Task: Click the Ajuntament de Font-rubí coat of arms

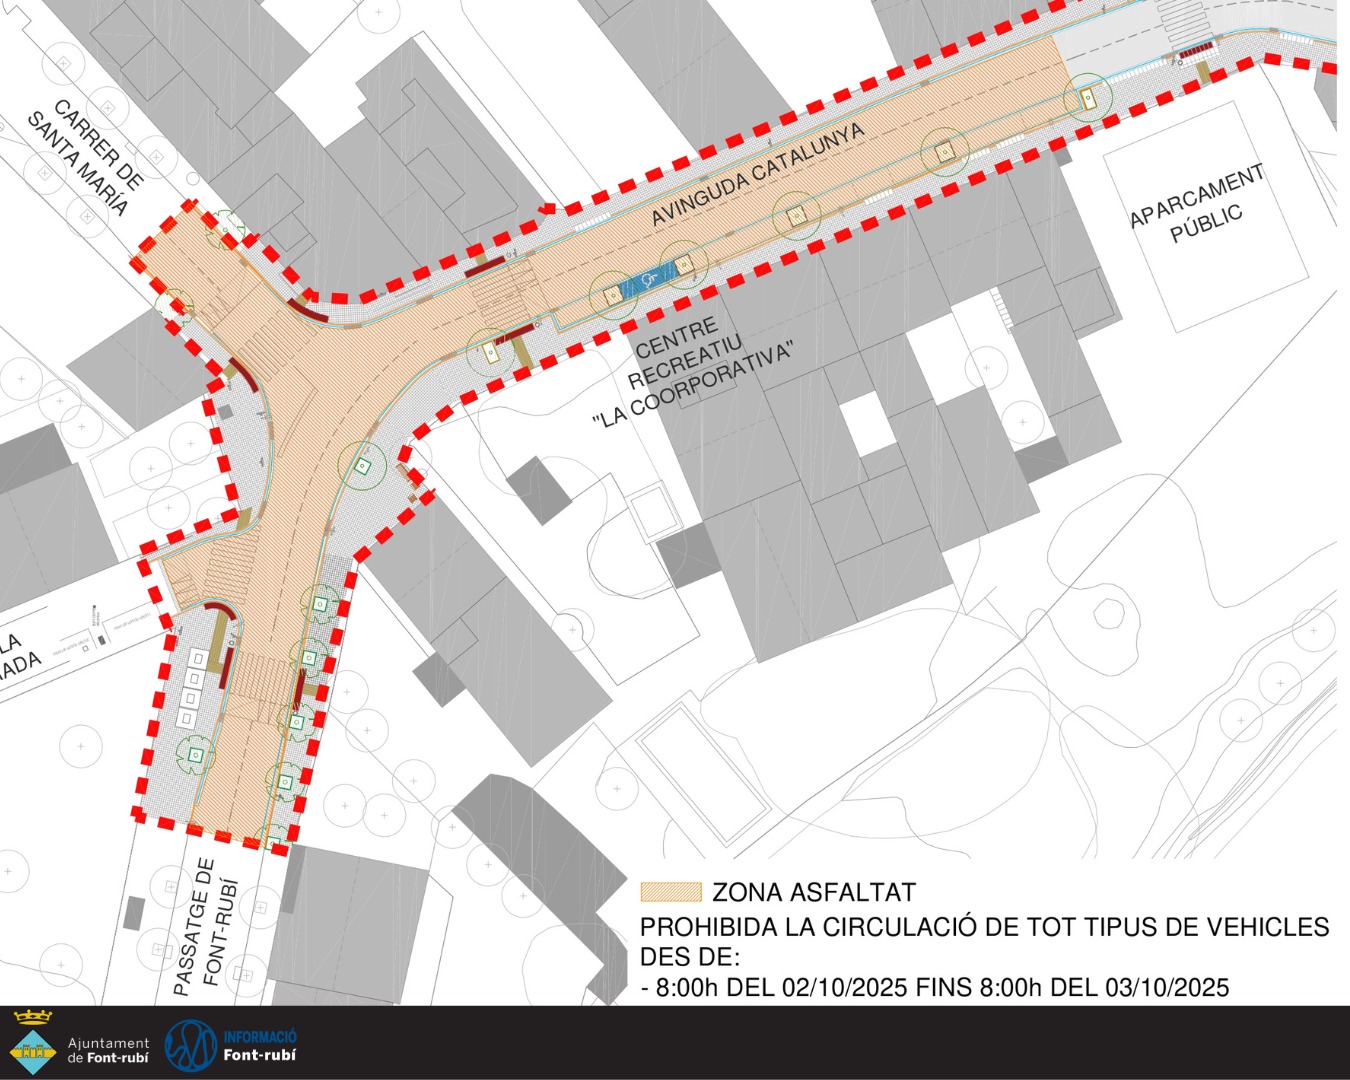Action: [x=32, y=1042]
